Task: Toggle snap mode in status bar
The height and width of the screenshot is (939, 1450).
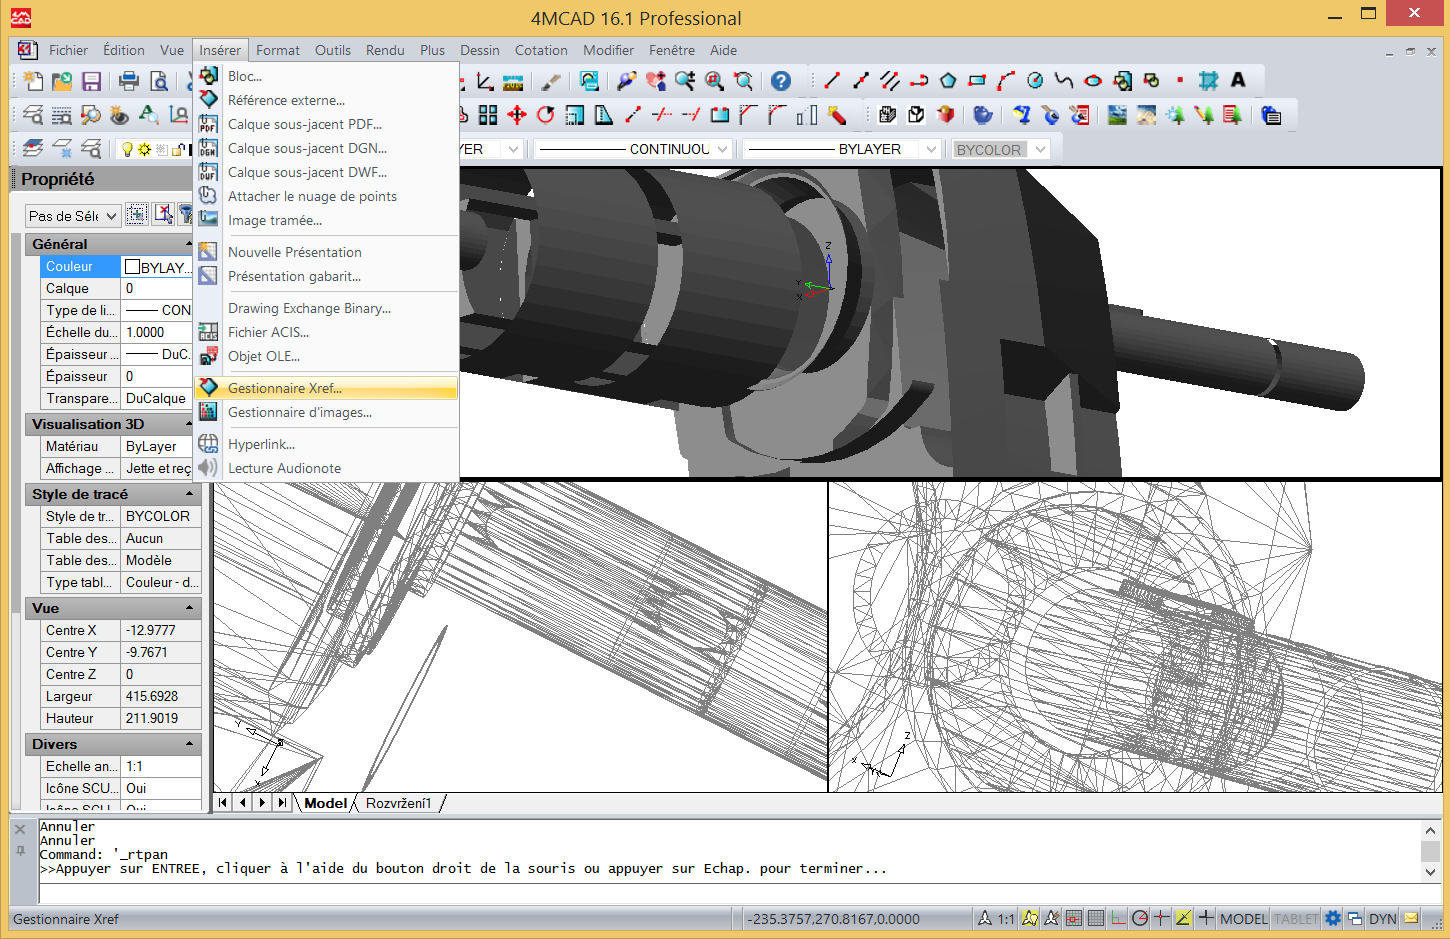Action: (x=1074, y=918)
